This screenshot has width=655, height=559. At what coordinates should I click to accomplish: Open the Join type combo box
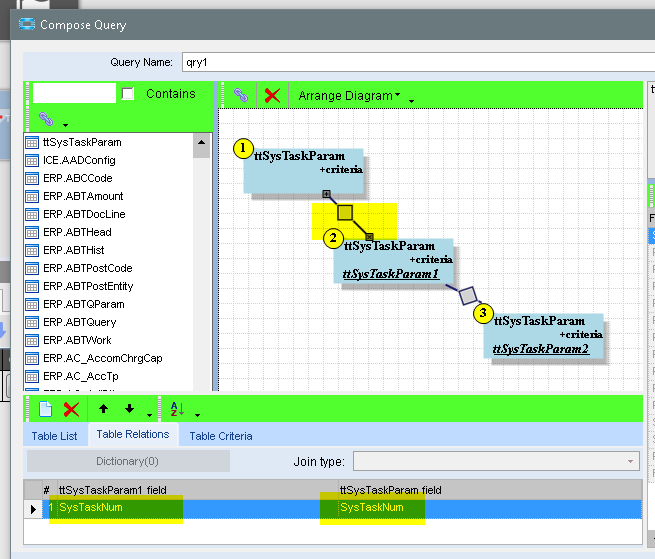[x=496, y=461]
